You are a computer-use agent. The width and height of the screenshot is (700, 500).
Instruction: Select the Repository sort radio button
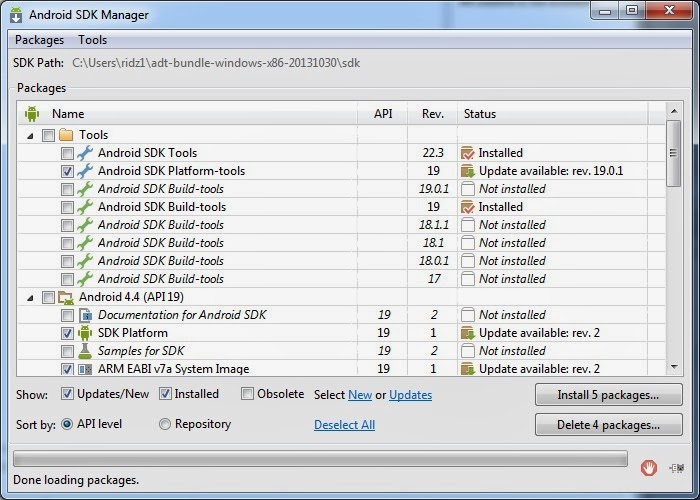click(x=165, y=424)
